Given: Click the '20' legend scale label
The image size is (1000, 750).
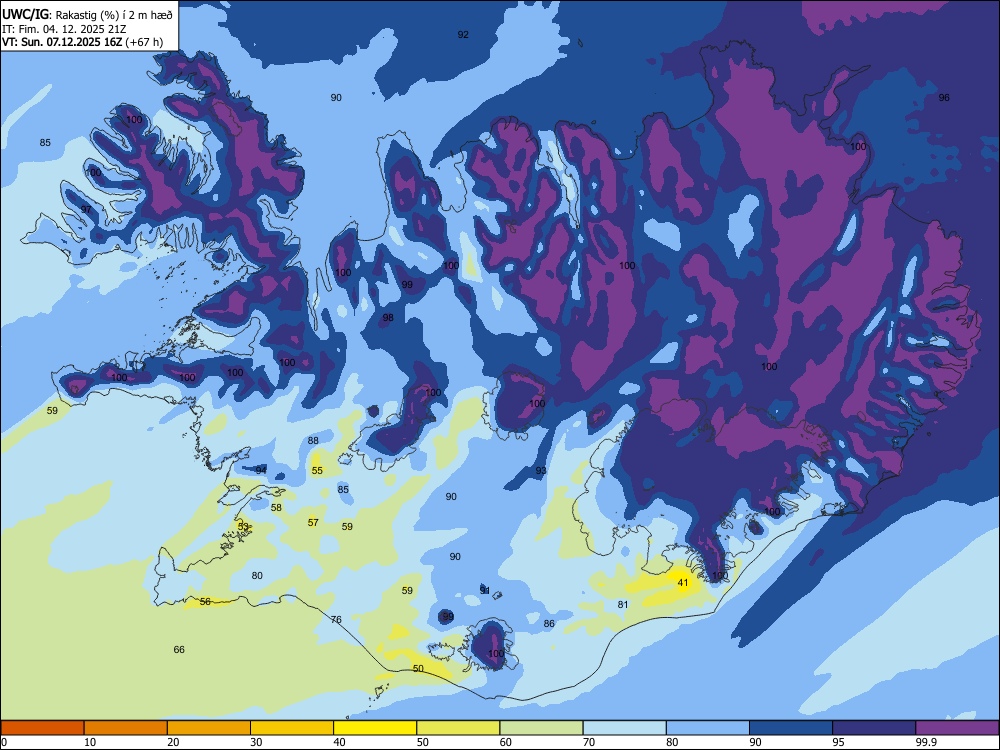Looking at the screenshot, I should [x=173, y=742].
